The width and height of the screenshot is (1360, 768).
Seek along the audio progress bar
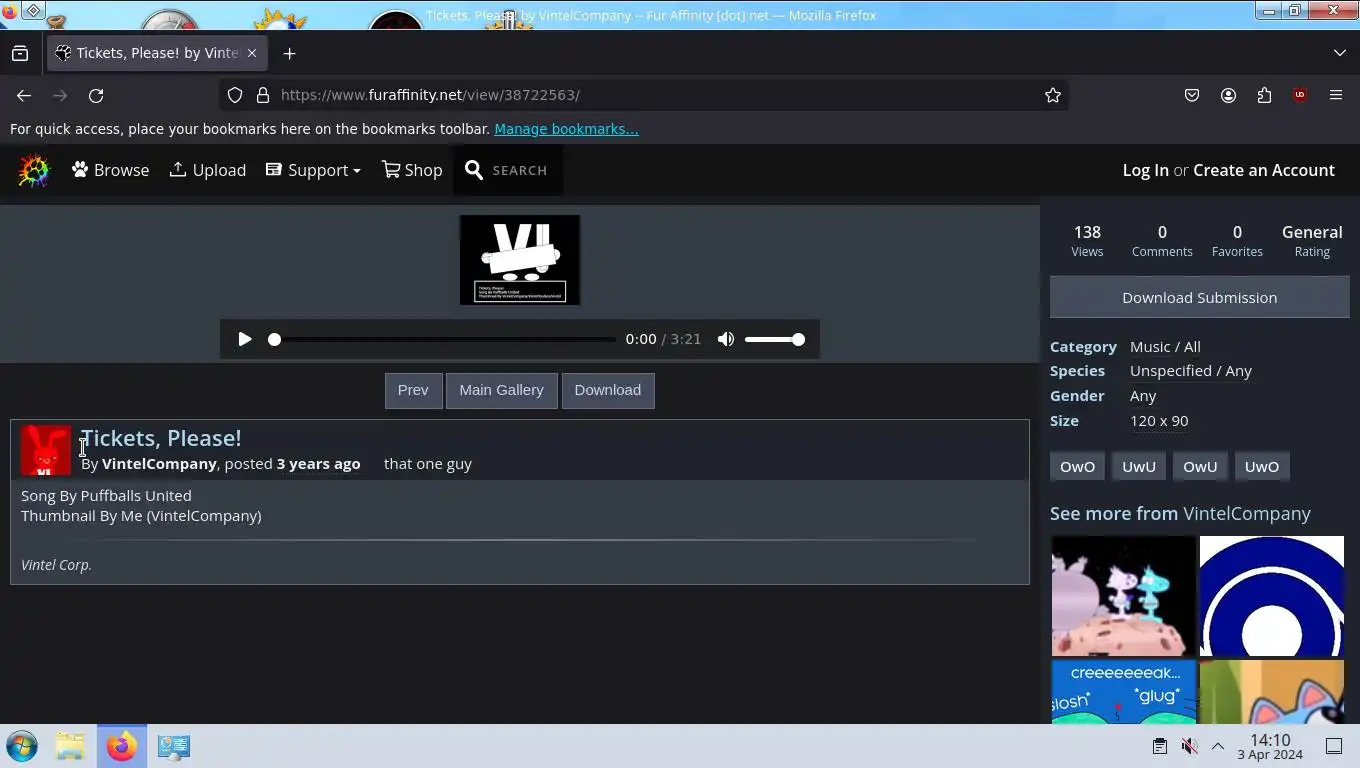pyautogui.click(x=443, y=339)
